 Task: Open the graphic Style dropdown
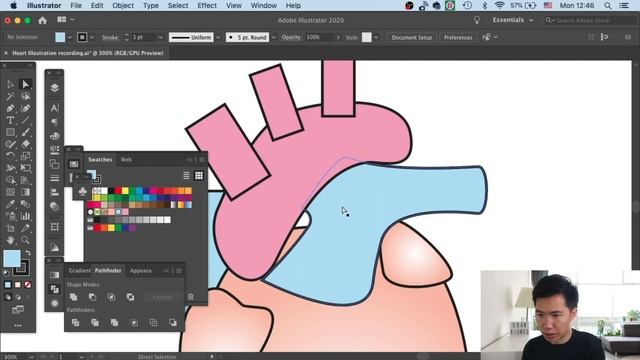376,37
